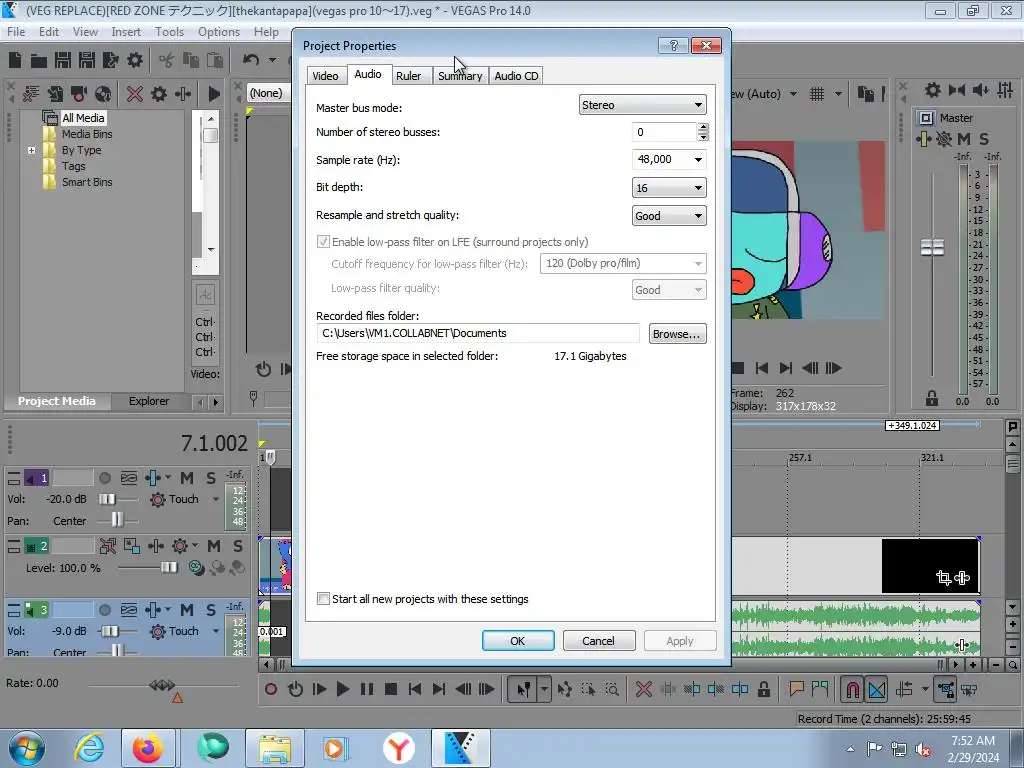
Task: Open the Tools menu
Action: click(169, 31)
